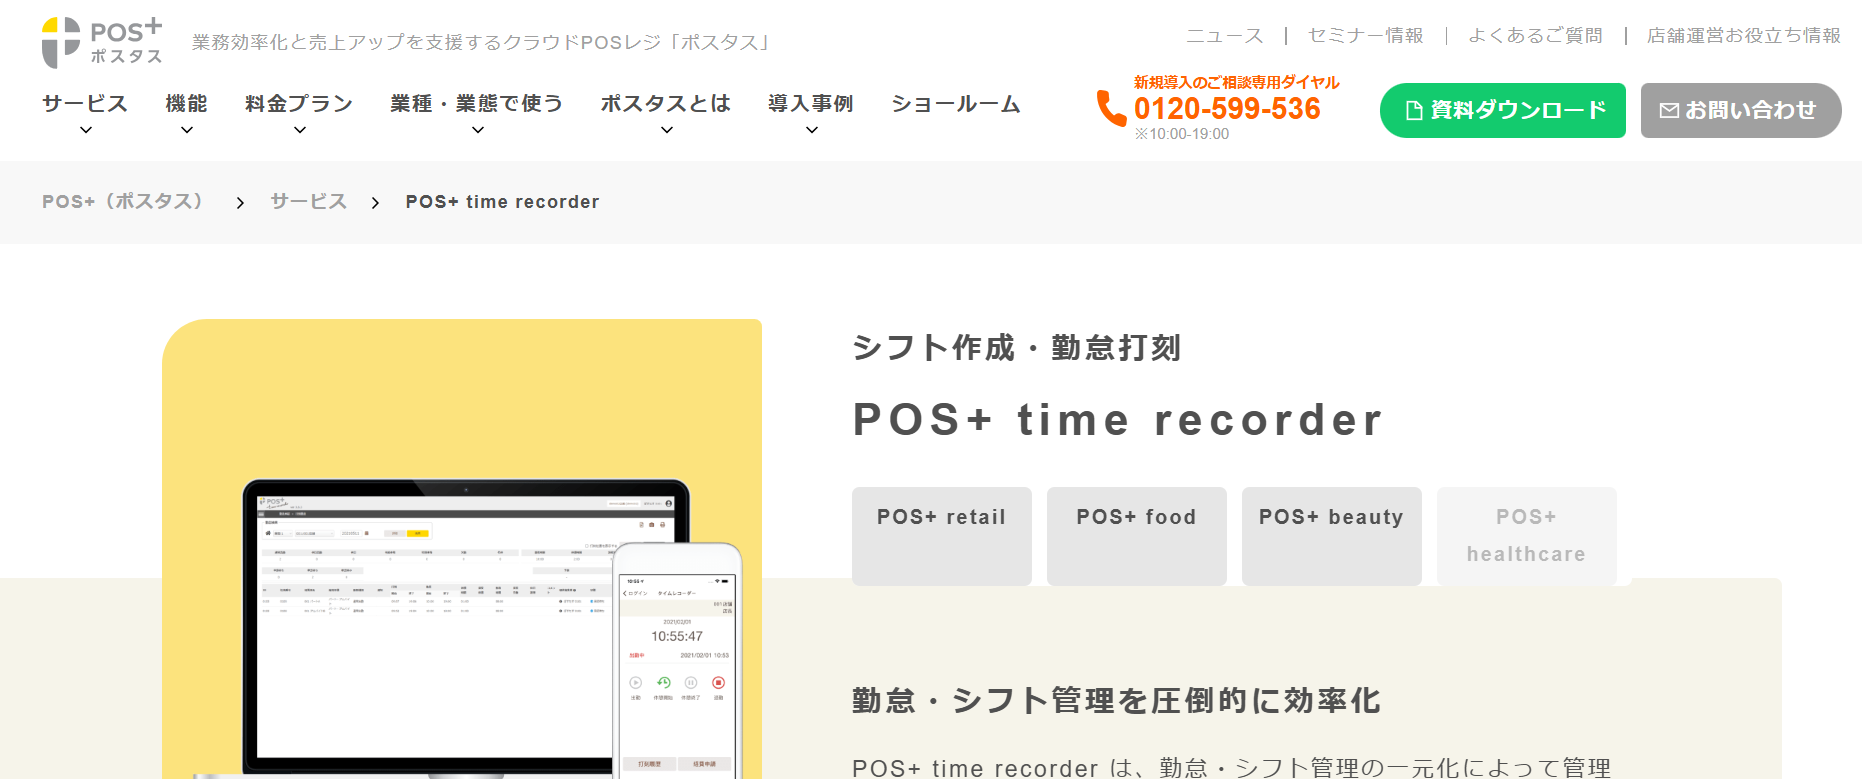The image size is (1862, 779).
Task: Go to the サービス breadcrumb link
Action: (308, 202)
